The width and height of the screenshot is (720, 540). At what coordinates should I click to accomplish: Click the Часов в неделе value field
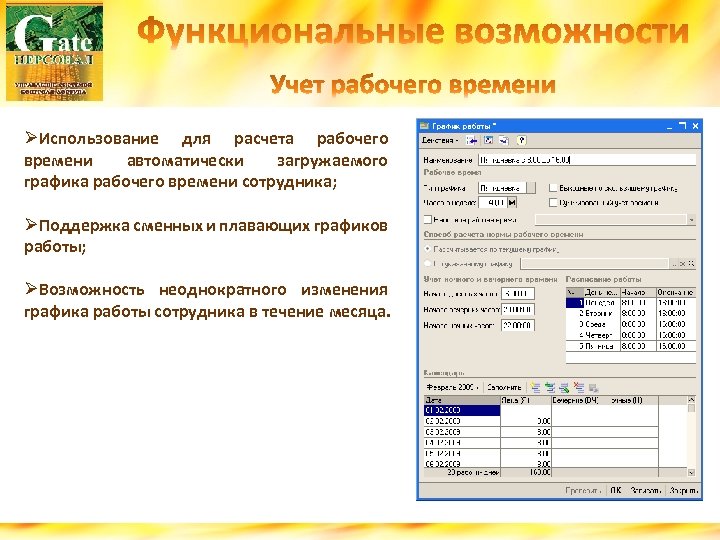click(493, 202)
